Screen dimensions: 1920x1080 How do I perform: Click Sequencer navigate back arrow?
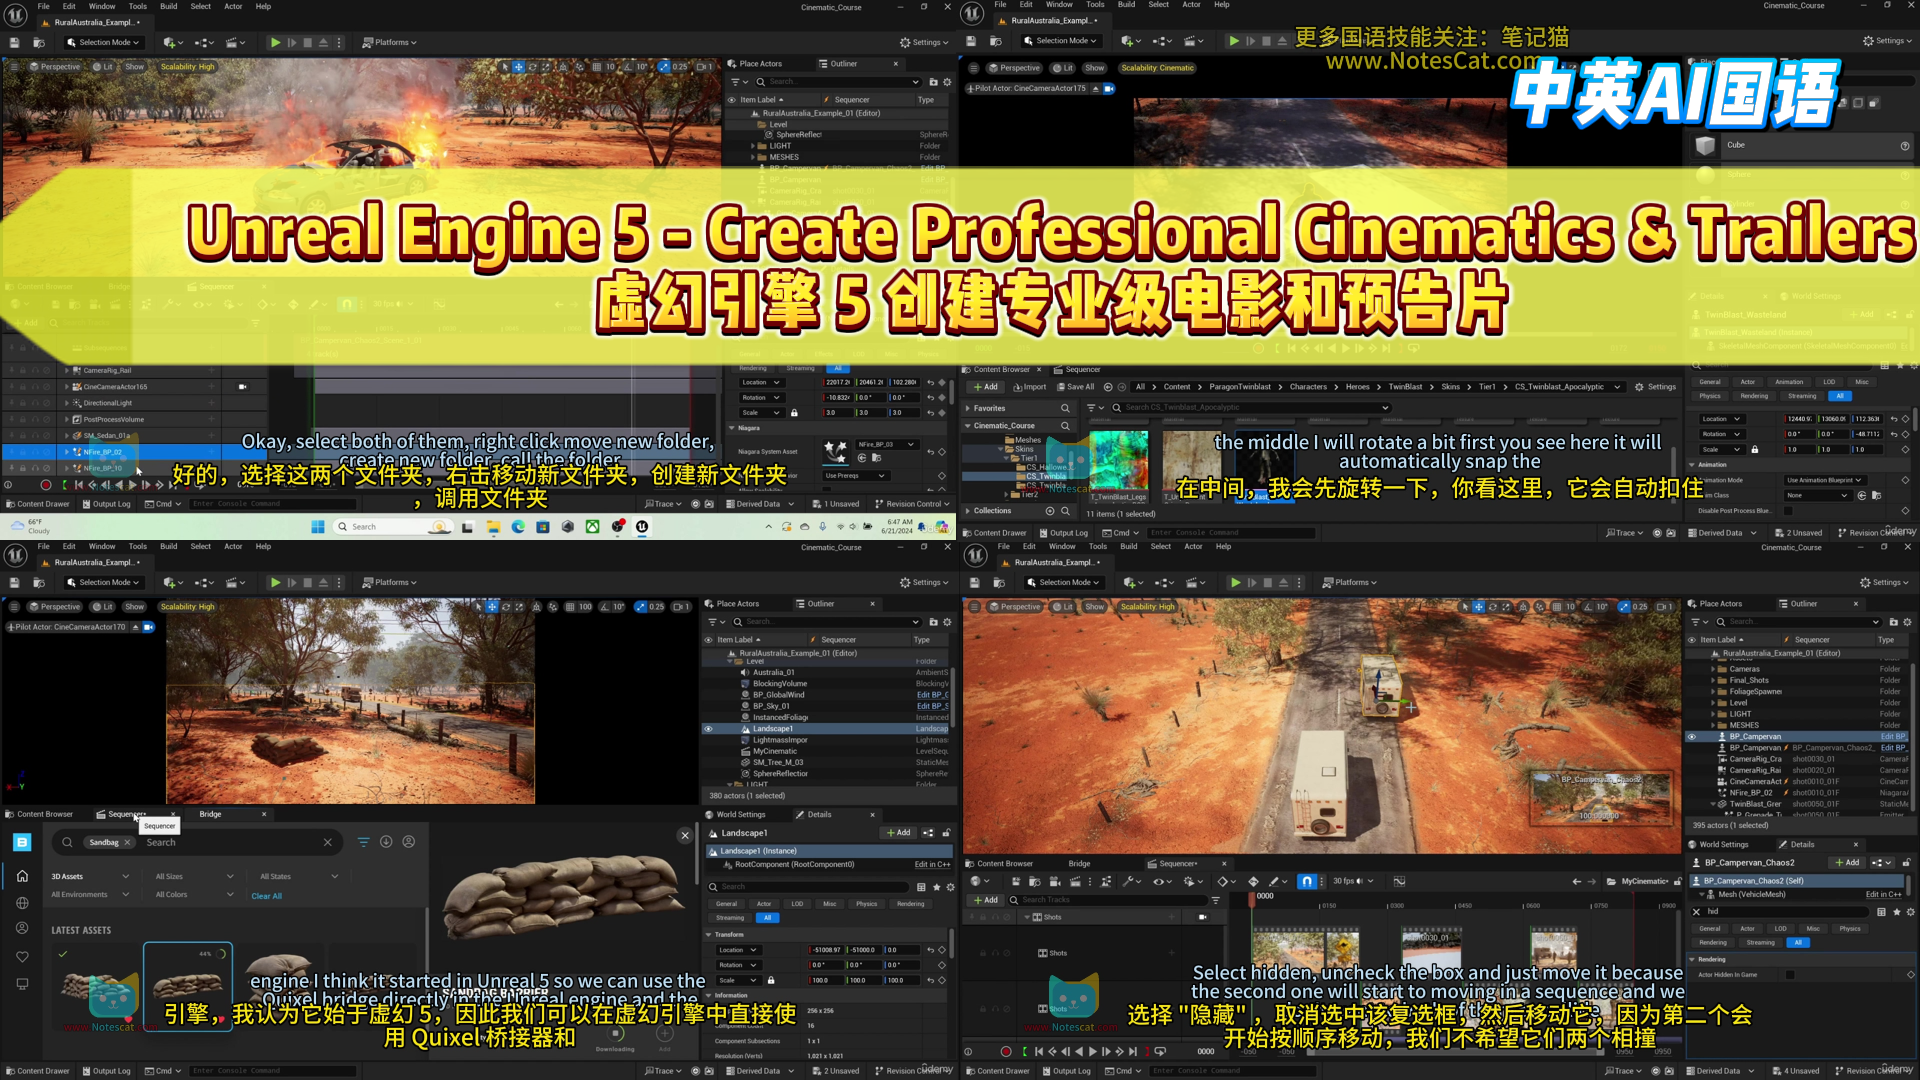(x=1577, y=881)
